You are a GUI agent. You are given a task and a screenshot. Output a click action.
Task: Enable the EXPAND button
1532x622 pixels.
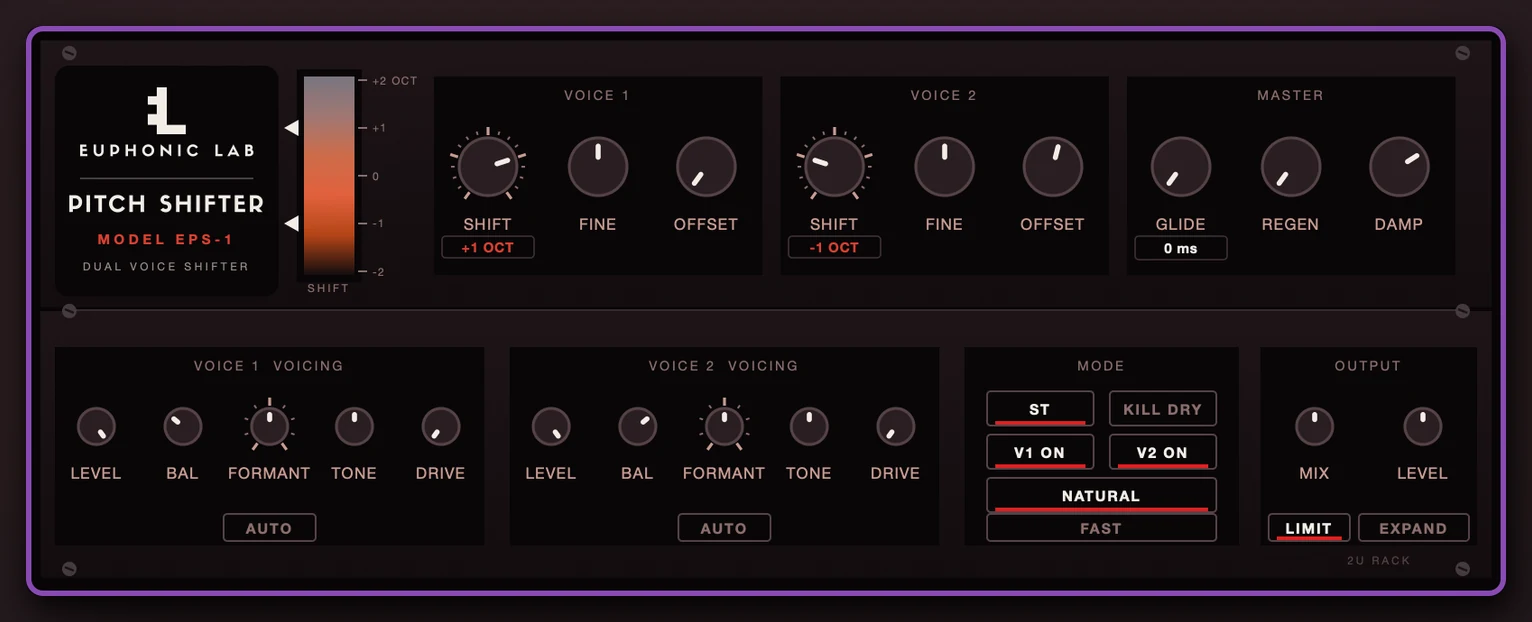pyautogui.click(x=1413, y=528)
